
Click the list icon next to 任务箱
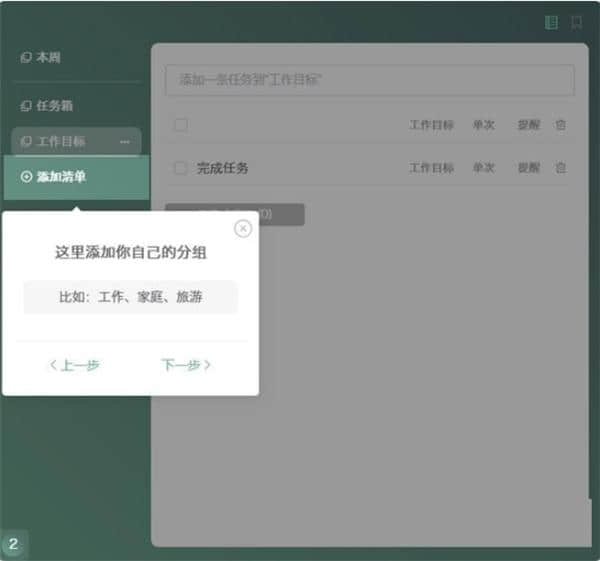(x=26, y=105)
